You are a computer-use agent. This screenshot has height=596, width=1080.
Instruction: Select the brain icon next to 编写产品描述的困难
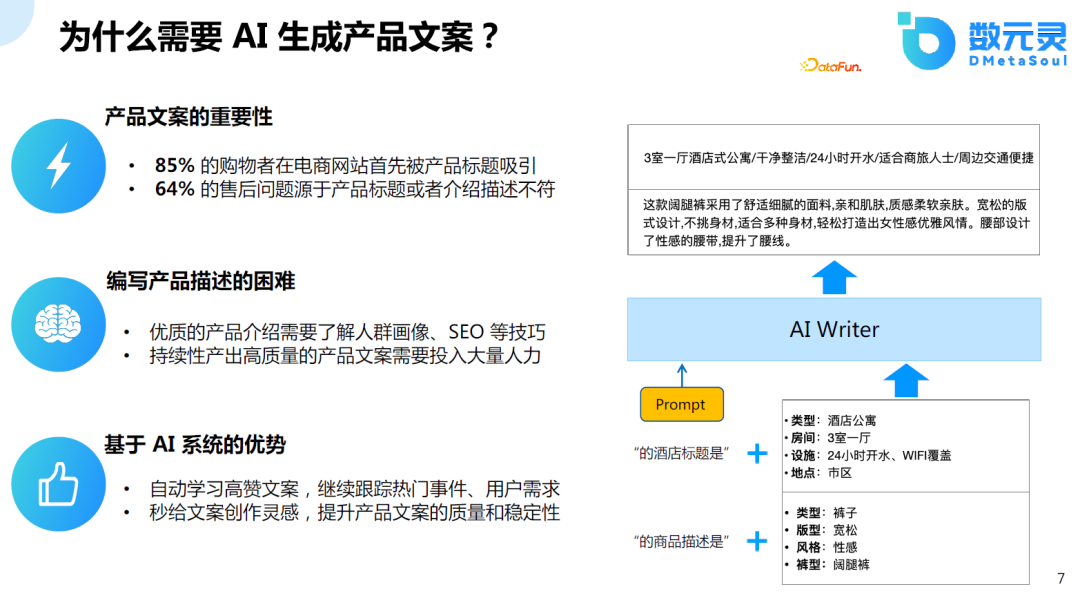(x=58, y=325)
